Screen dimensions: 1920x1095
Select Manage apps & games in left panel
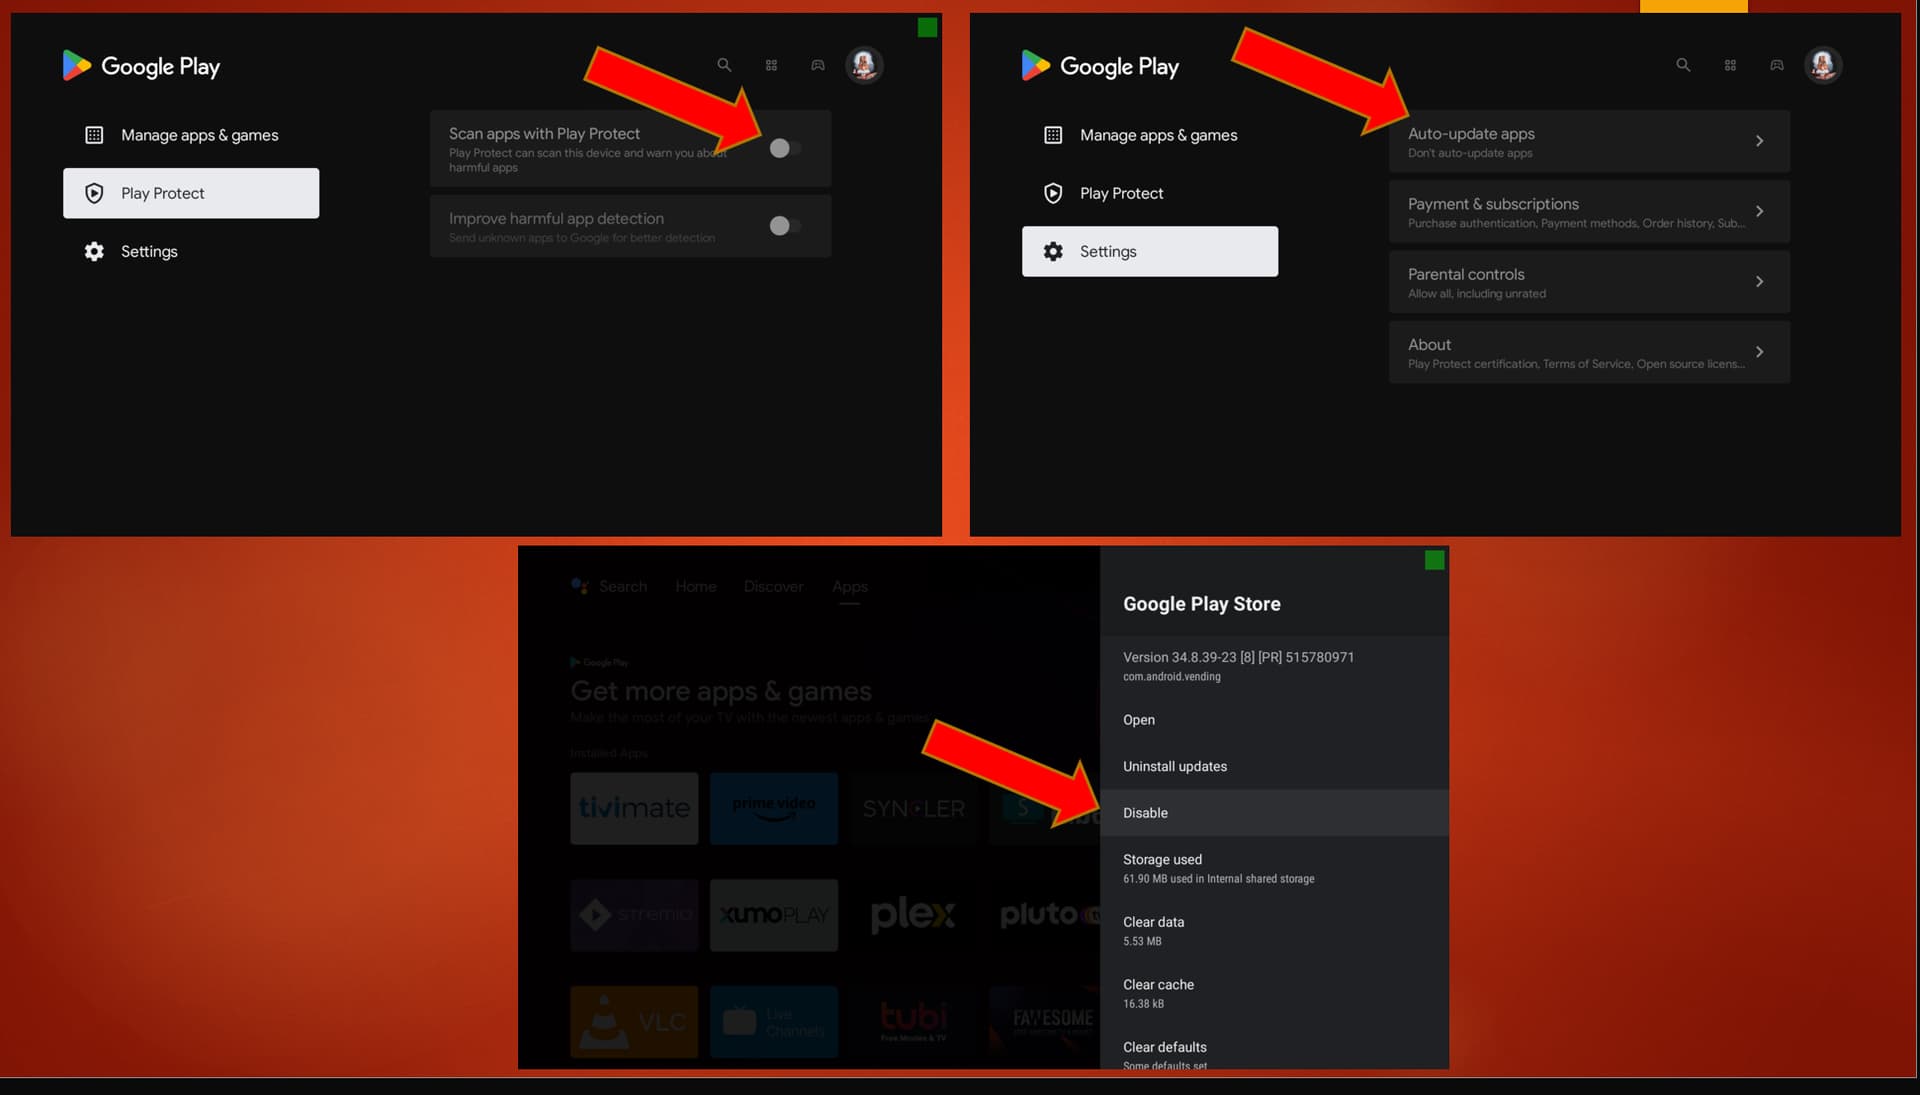coord(191,135)
